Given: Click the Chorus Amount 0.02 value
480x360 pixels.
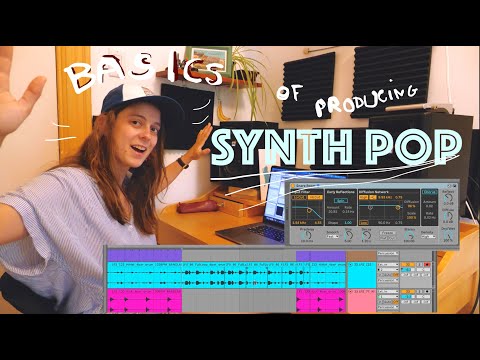Looking at the screenshot, I should (429, 206).
